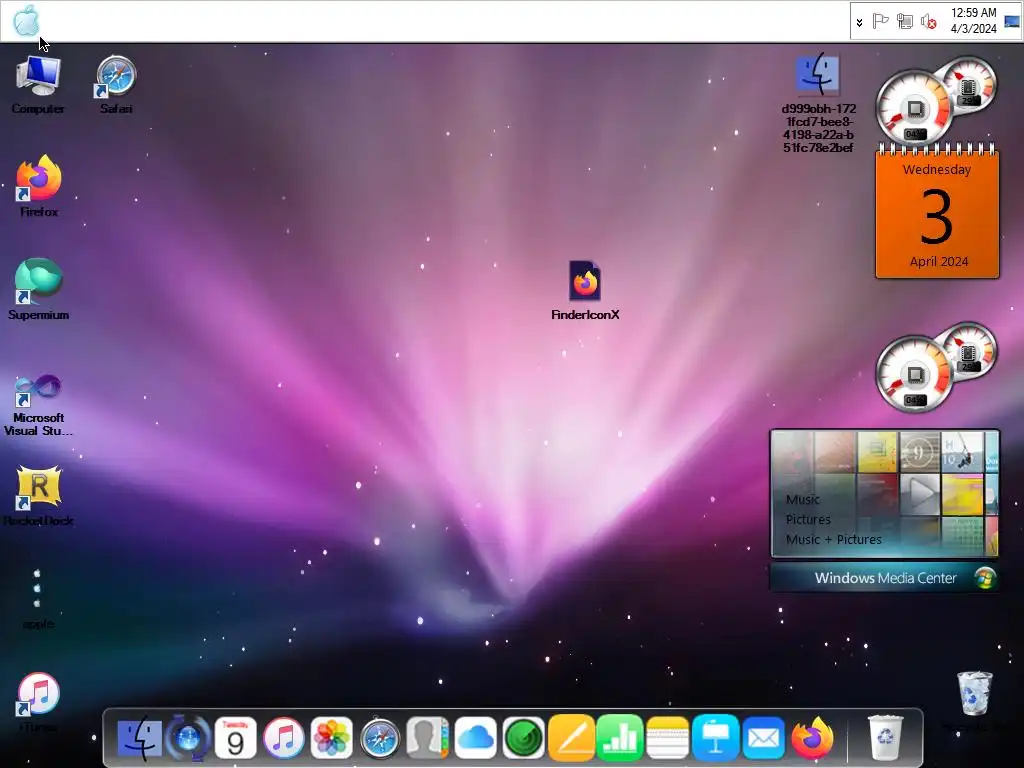Select the d999obh Finder-face file icon

(x=818, y=103)
